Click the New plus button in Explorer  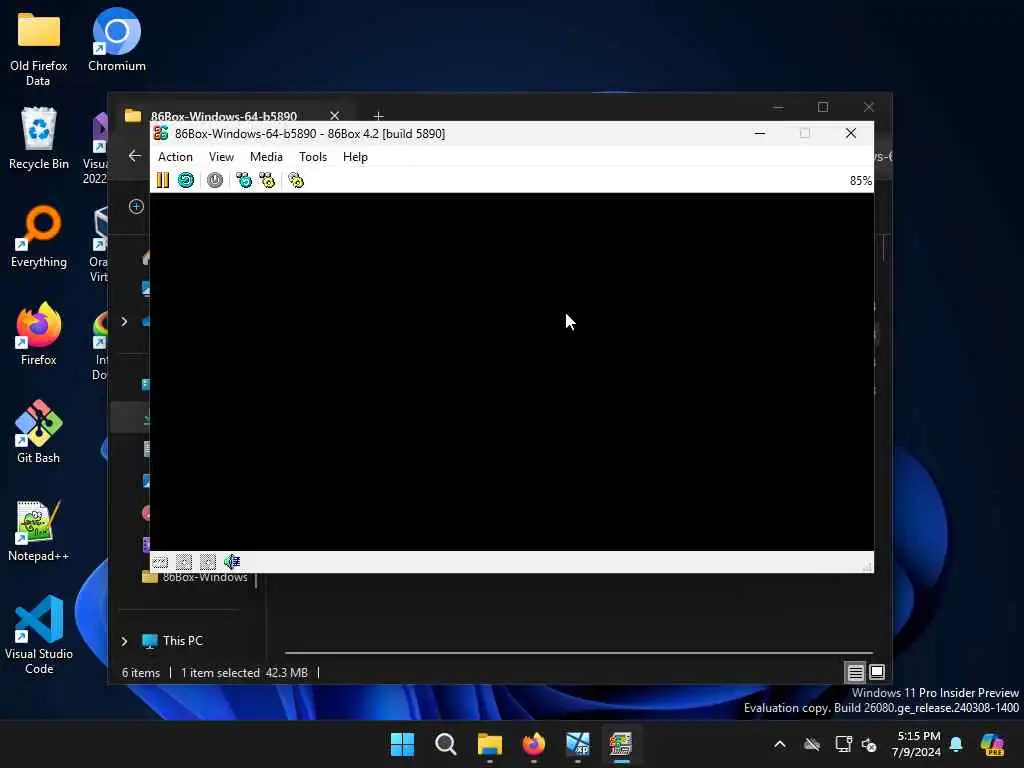(x=136, y=206)
